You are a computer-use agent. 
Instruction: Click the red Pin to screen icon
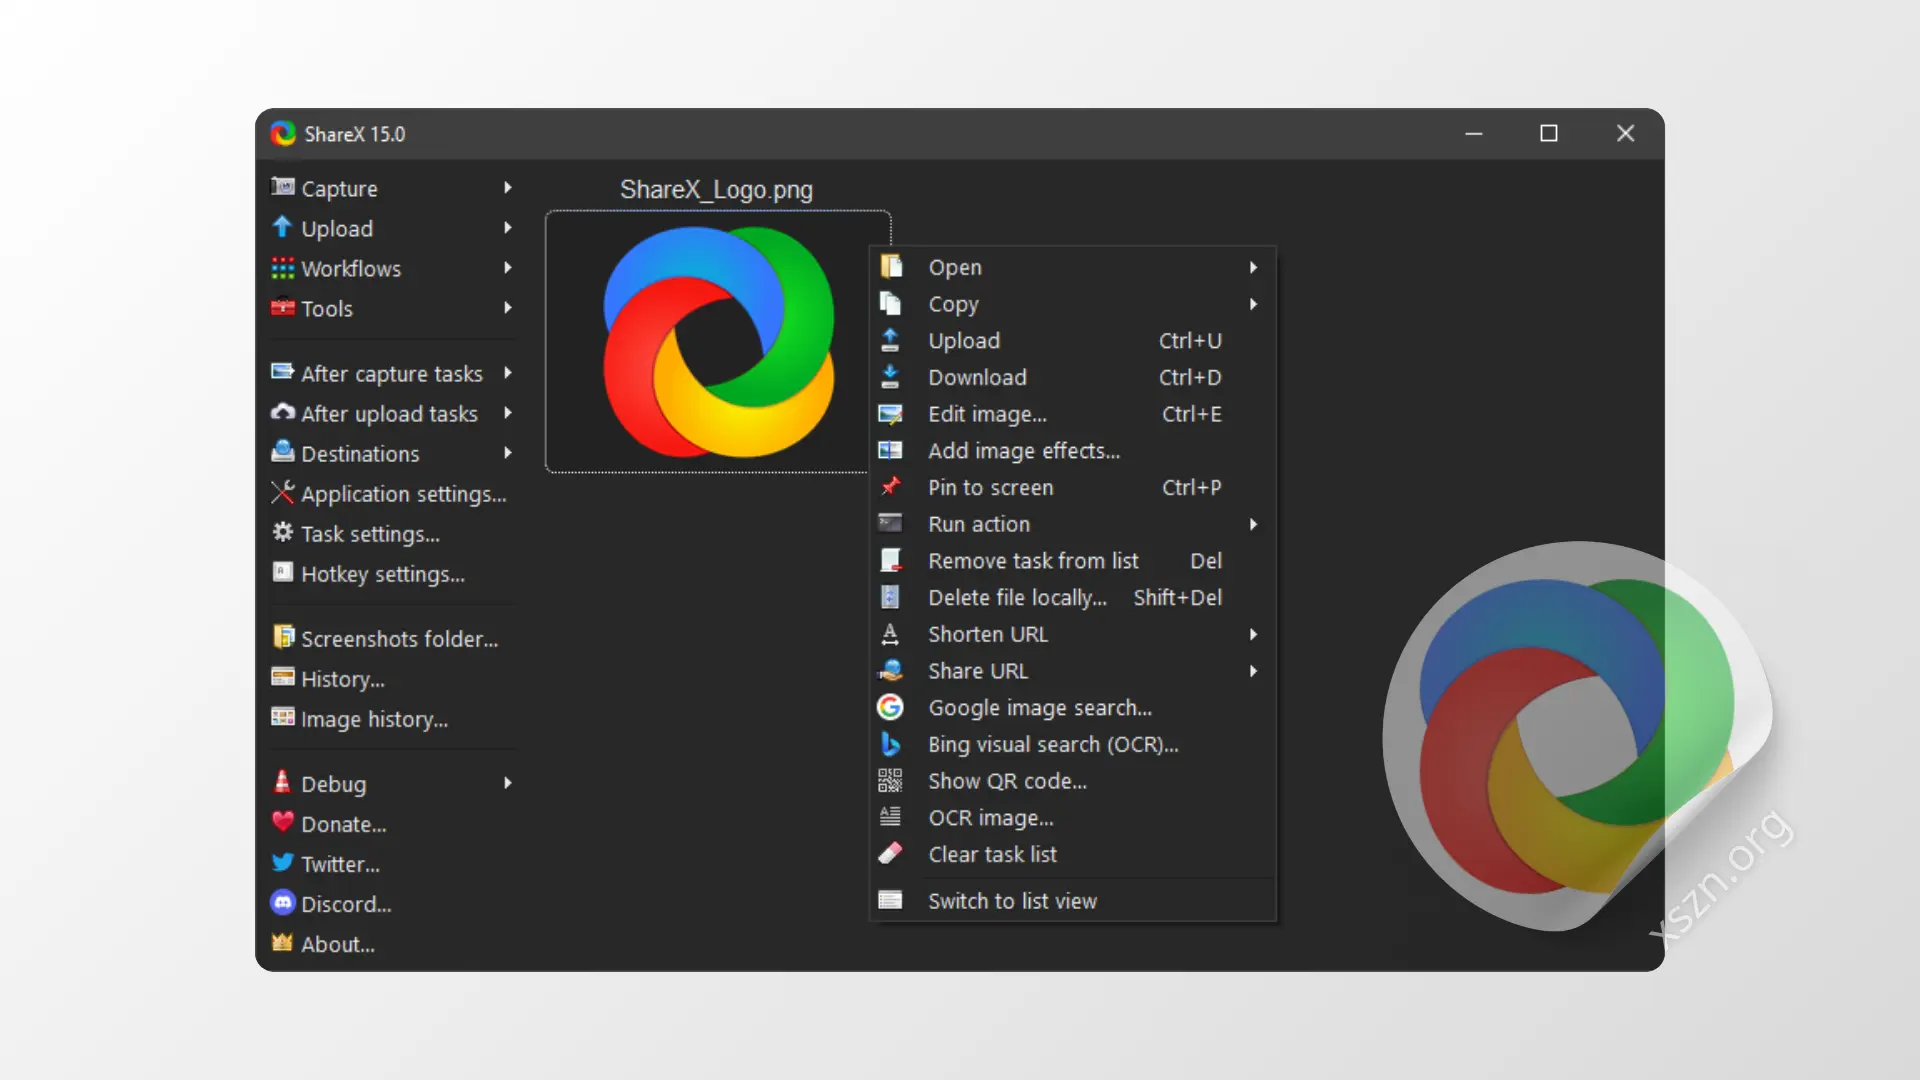click(890, 487)
